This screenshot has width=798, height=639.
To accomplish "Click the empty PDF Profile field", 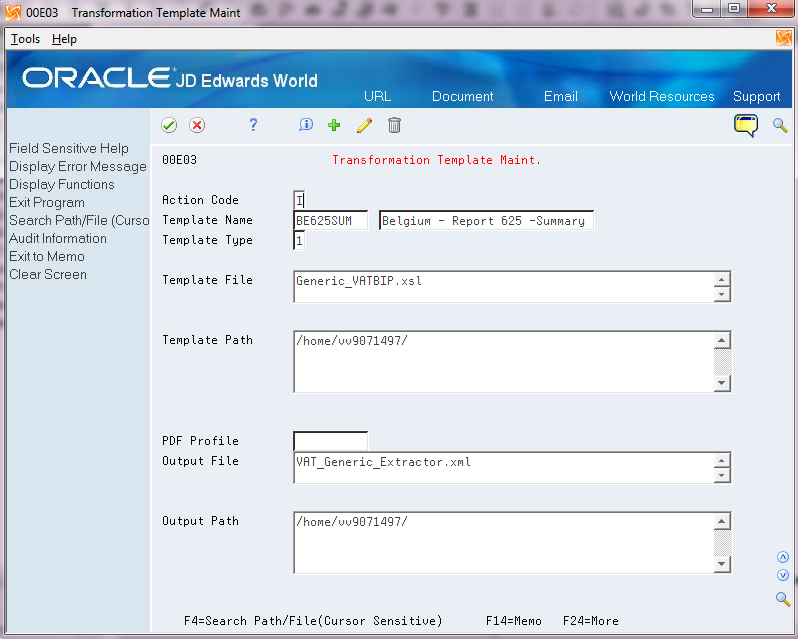I will [330, 441].
